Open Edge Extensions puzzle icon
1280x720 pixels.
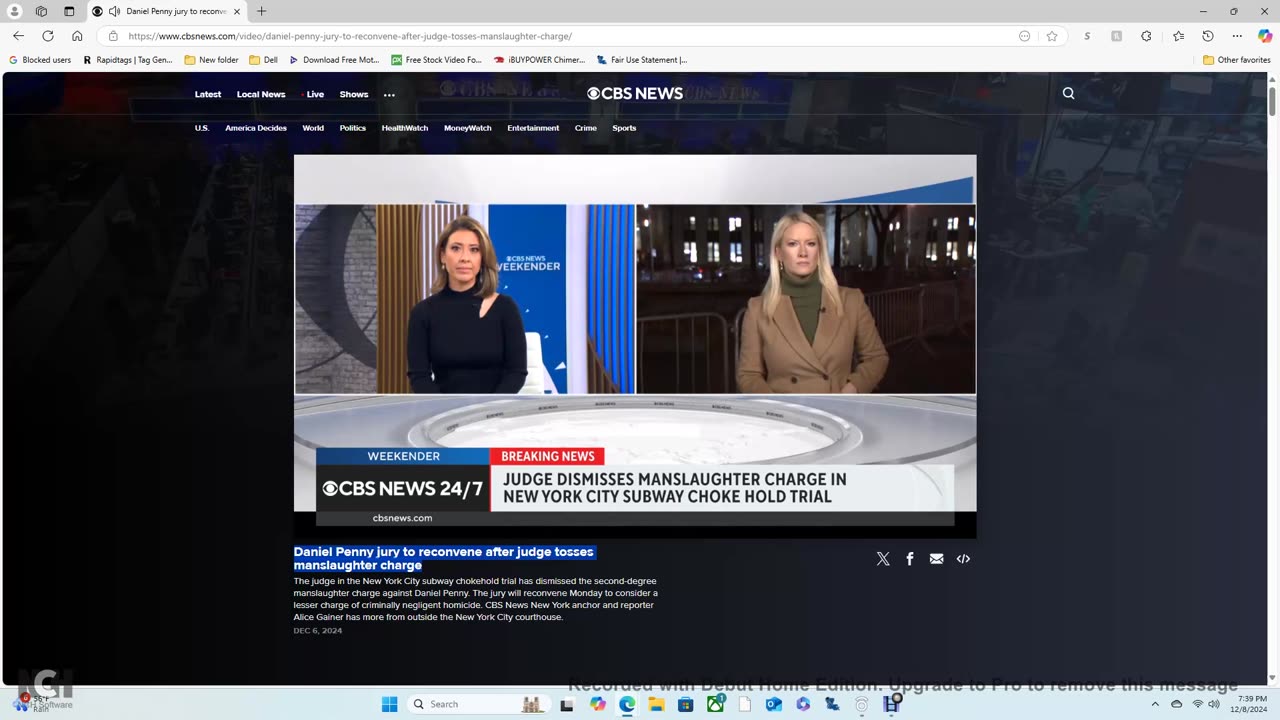[x=1146, y=36]
